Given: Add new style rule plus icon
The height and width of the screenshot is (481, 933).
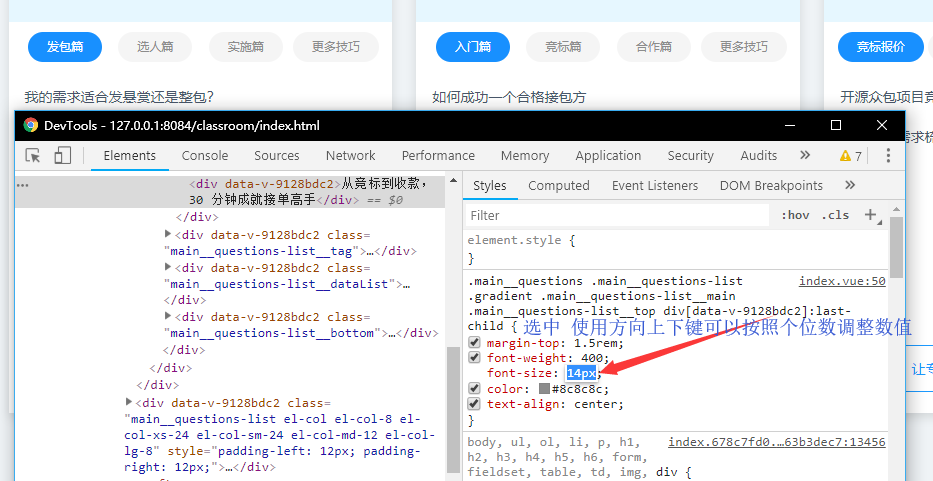Looking at the screenshot, I should [872, 215].
